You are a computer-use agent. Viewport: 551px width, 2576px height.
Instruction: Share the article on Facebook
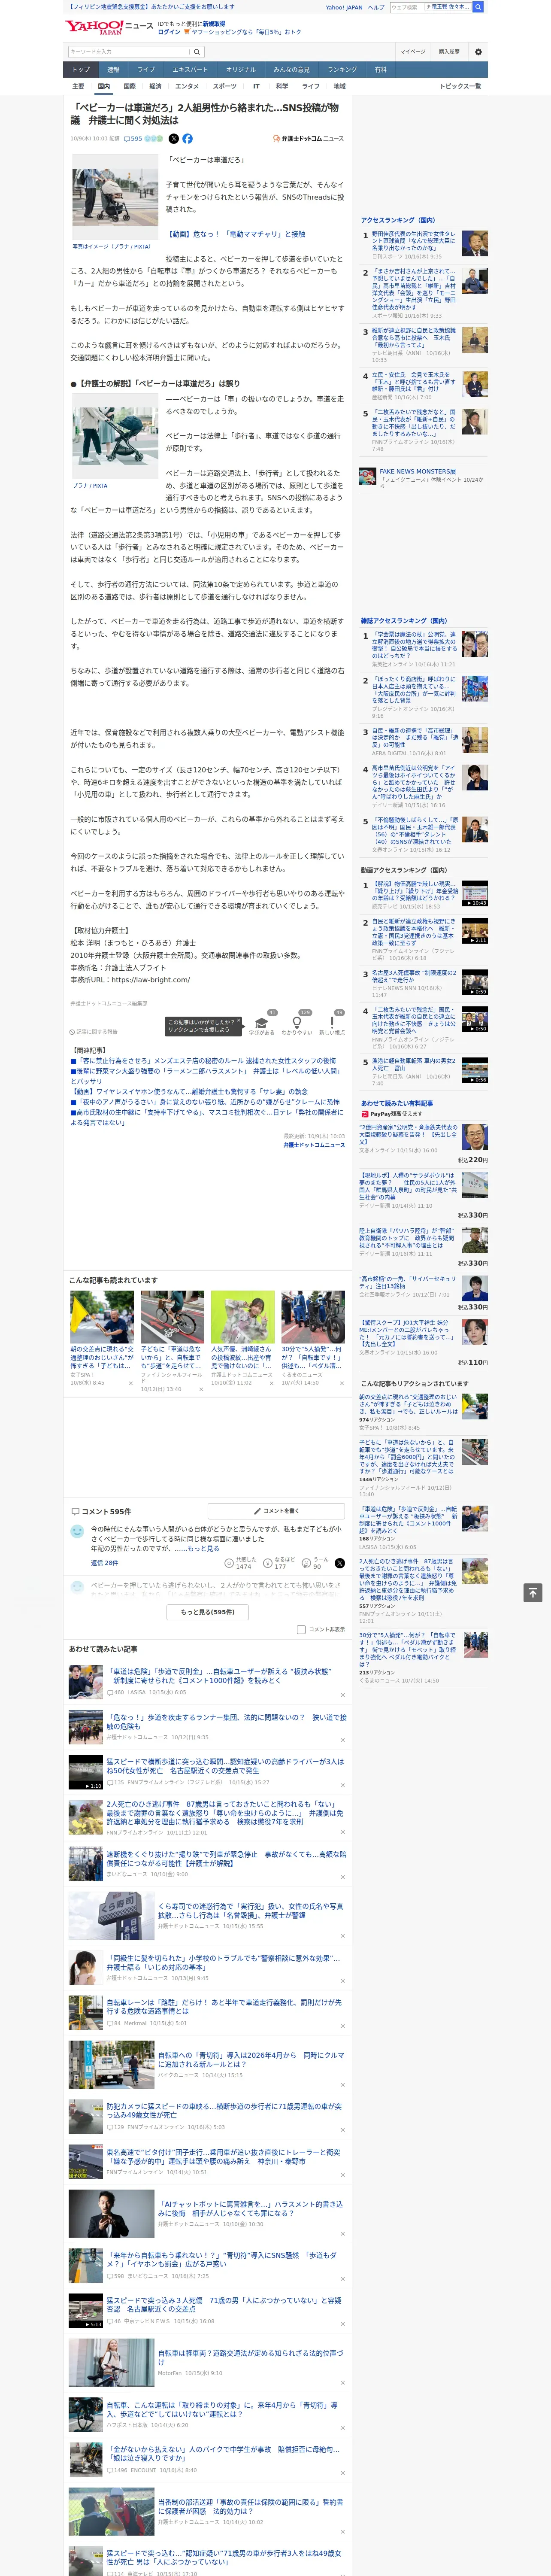click(x=187, y=139)
